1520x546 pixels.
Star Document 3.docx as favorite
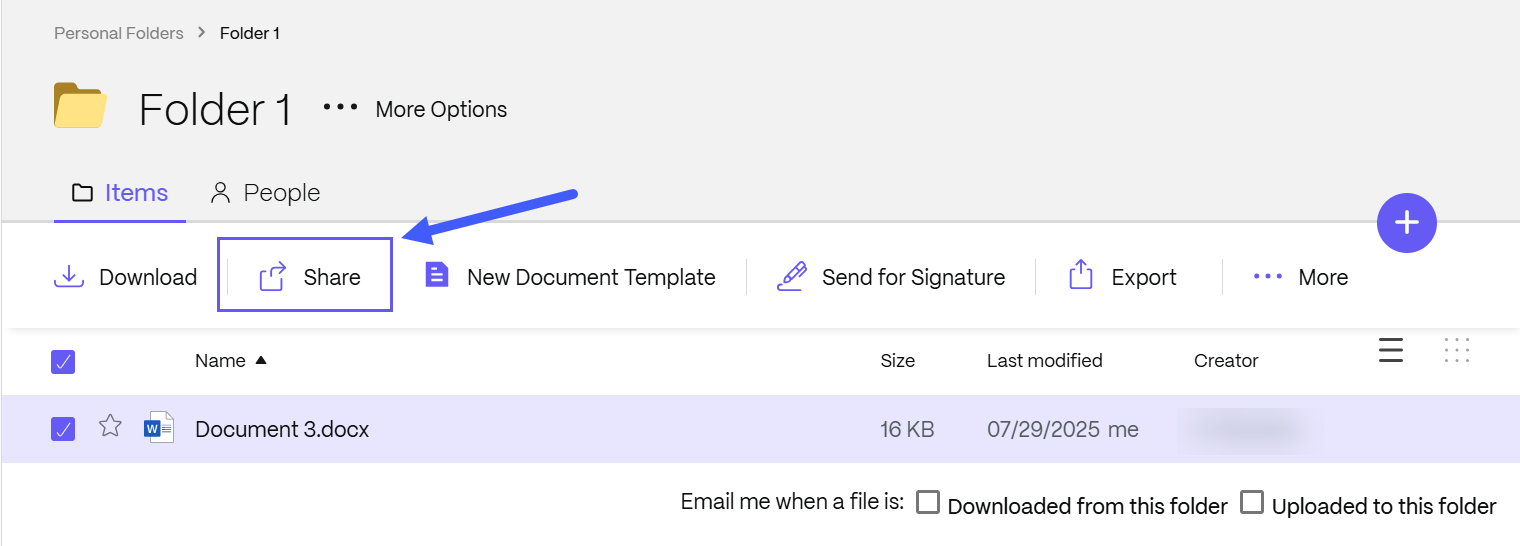tap(110, 427)
